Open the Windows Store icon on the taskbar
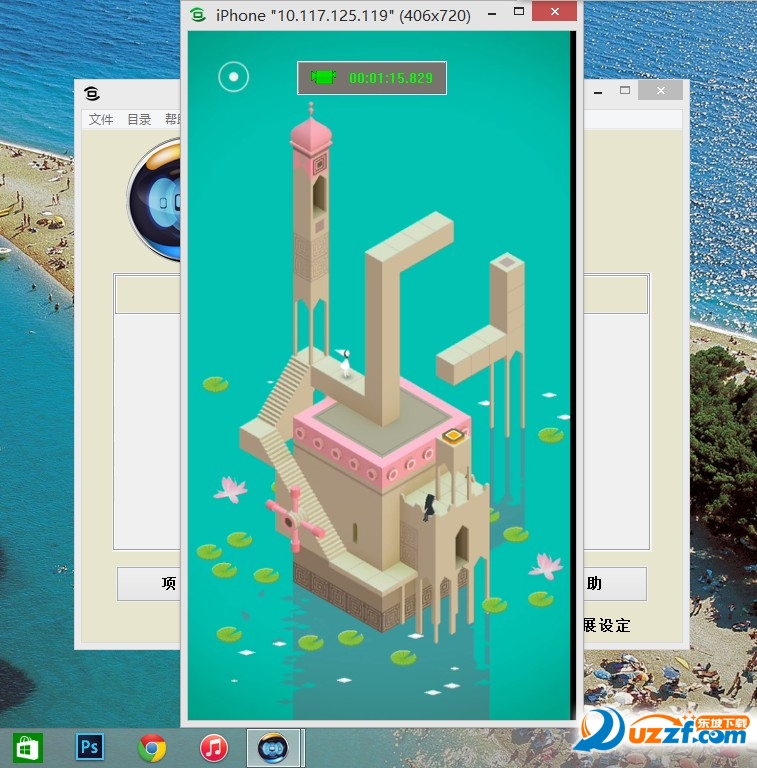 pyautogui.click(x=27, y=748)
